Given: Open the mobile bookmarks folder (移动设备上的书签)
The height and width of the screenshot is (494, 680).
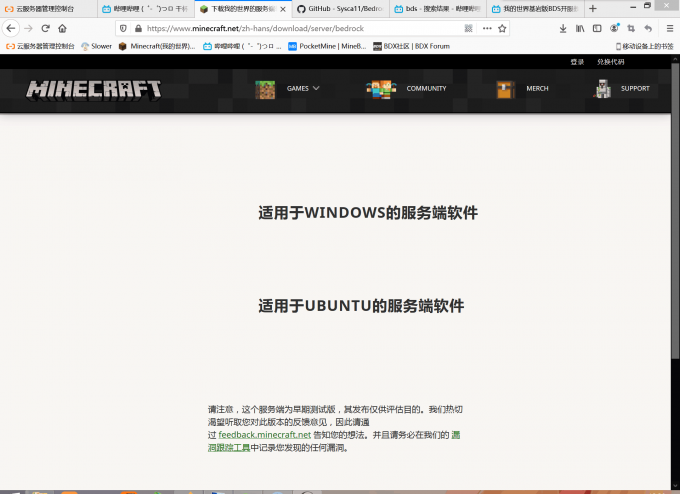Looking at the screenshot, I should 644,46.
